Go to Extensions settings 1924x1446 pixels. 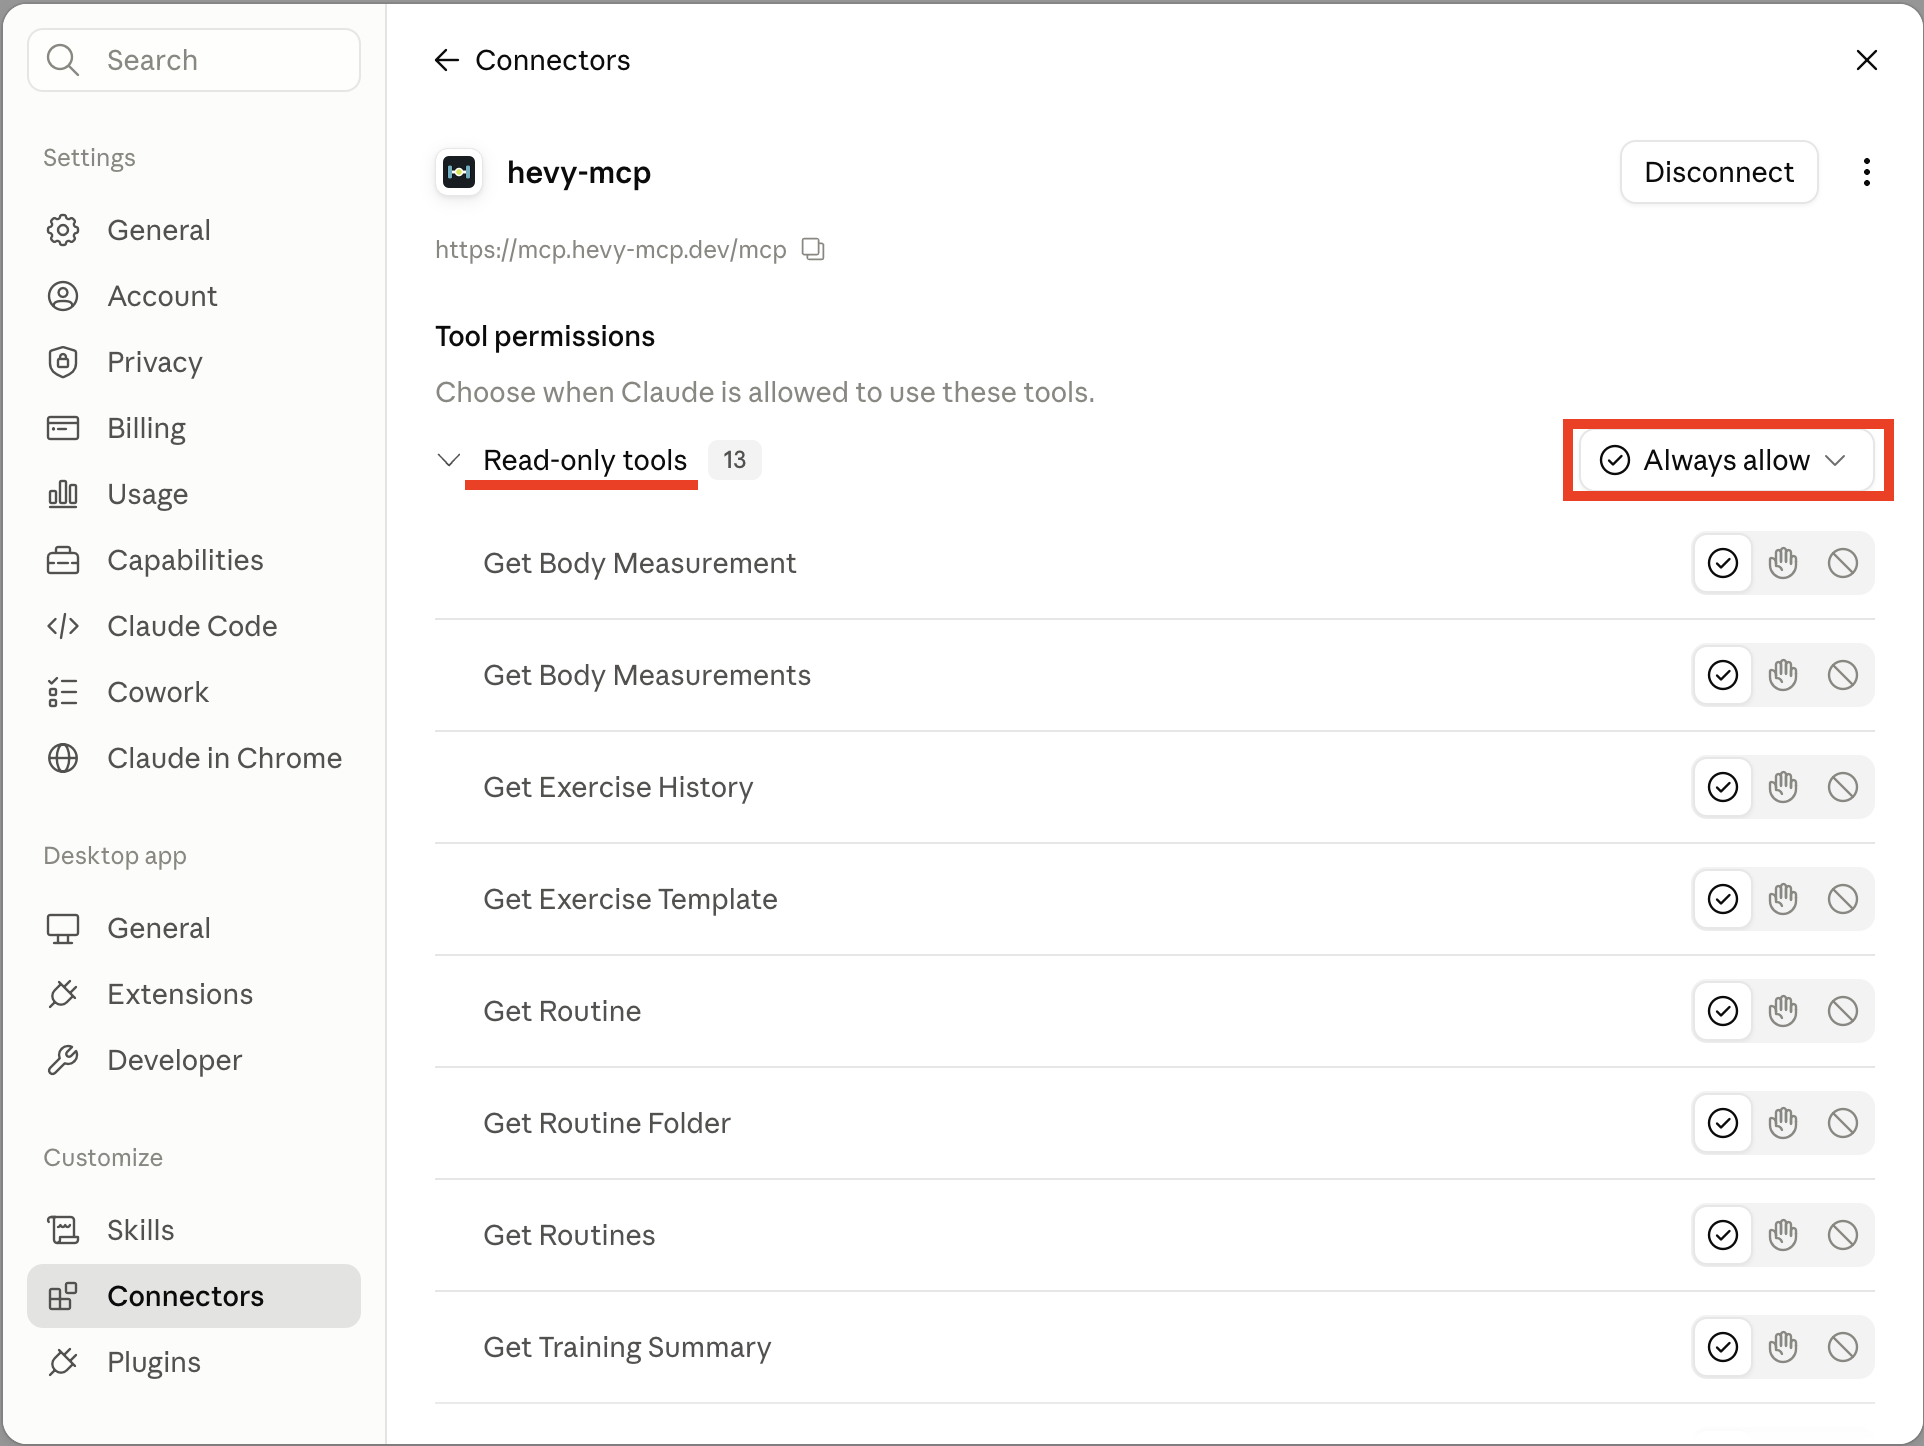click(x=194, y=994)
